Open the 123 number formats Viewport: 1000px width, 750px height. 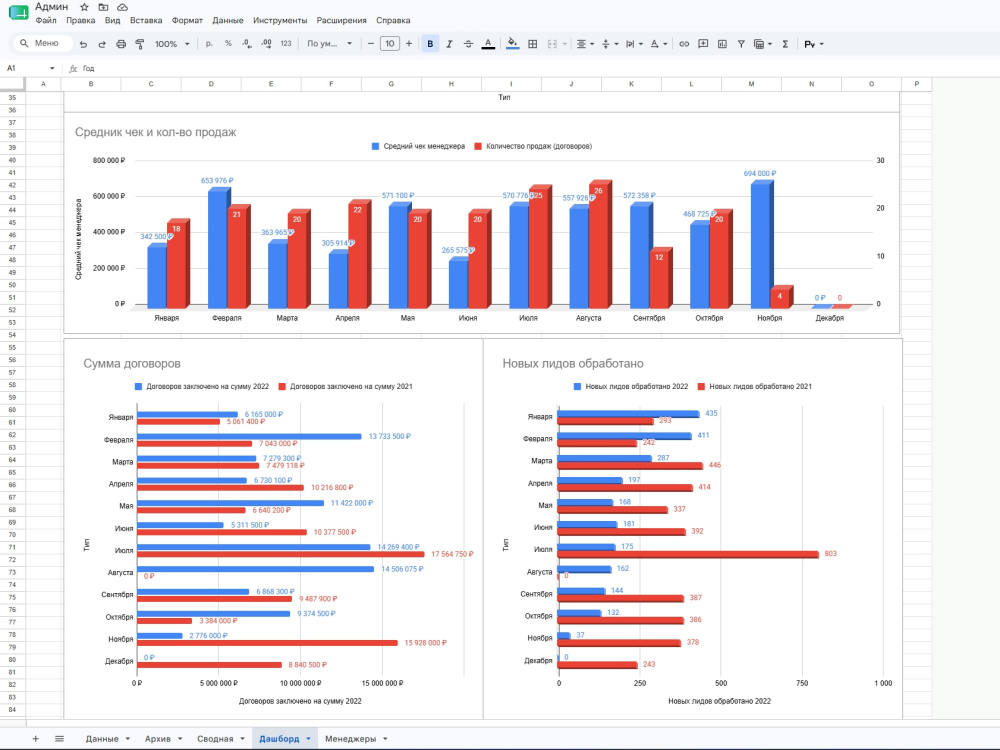pos(286,44)
